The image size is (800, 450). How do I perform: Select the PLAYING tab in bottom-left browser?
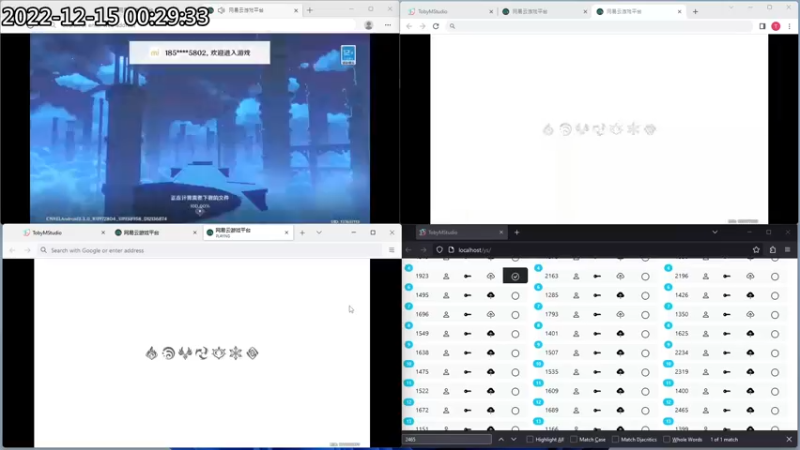tap(247, 232)
